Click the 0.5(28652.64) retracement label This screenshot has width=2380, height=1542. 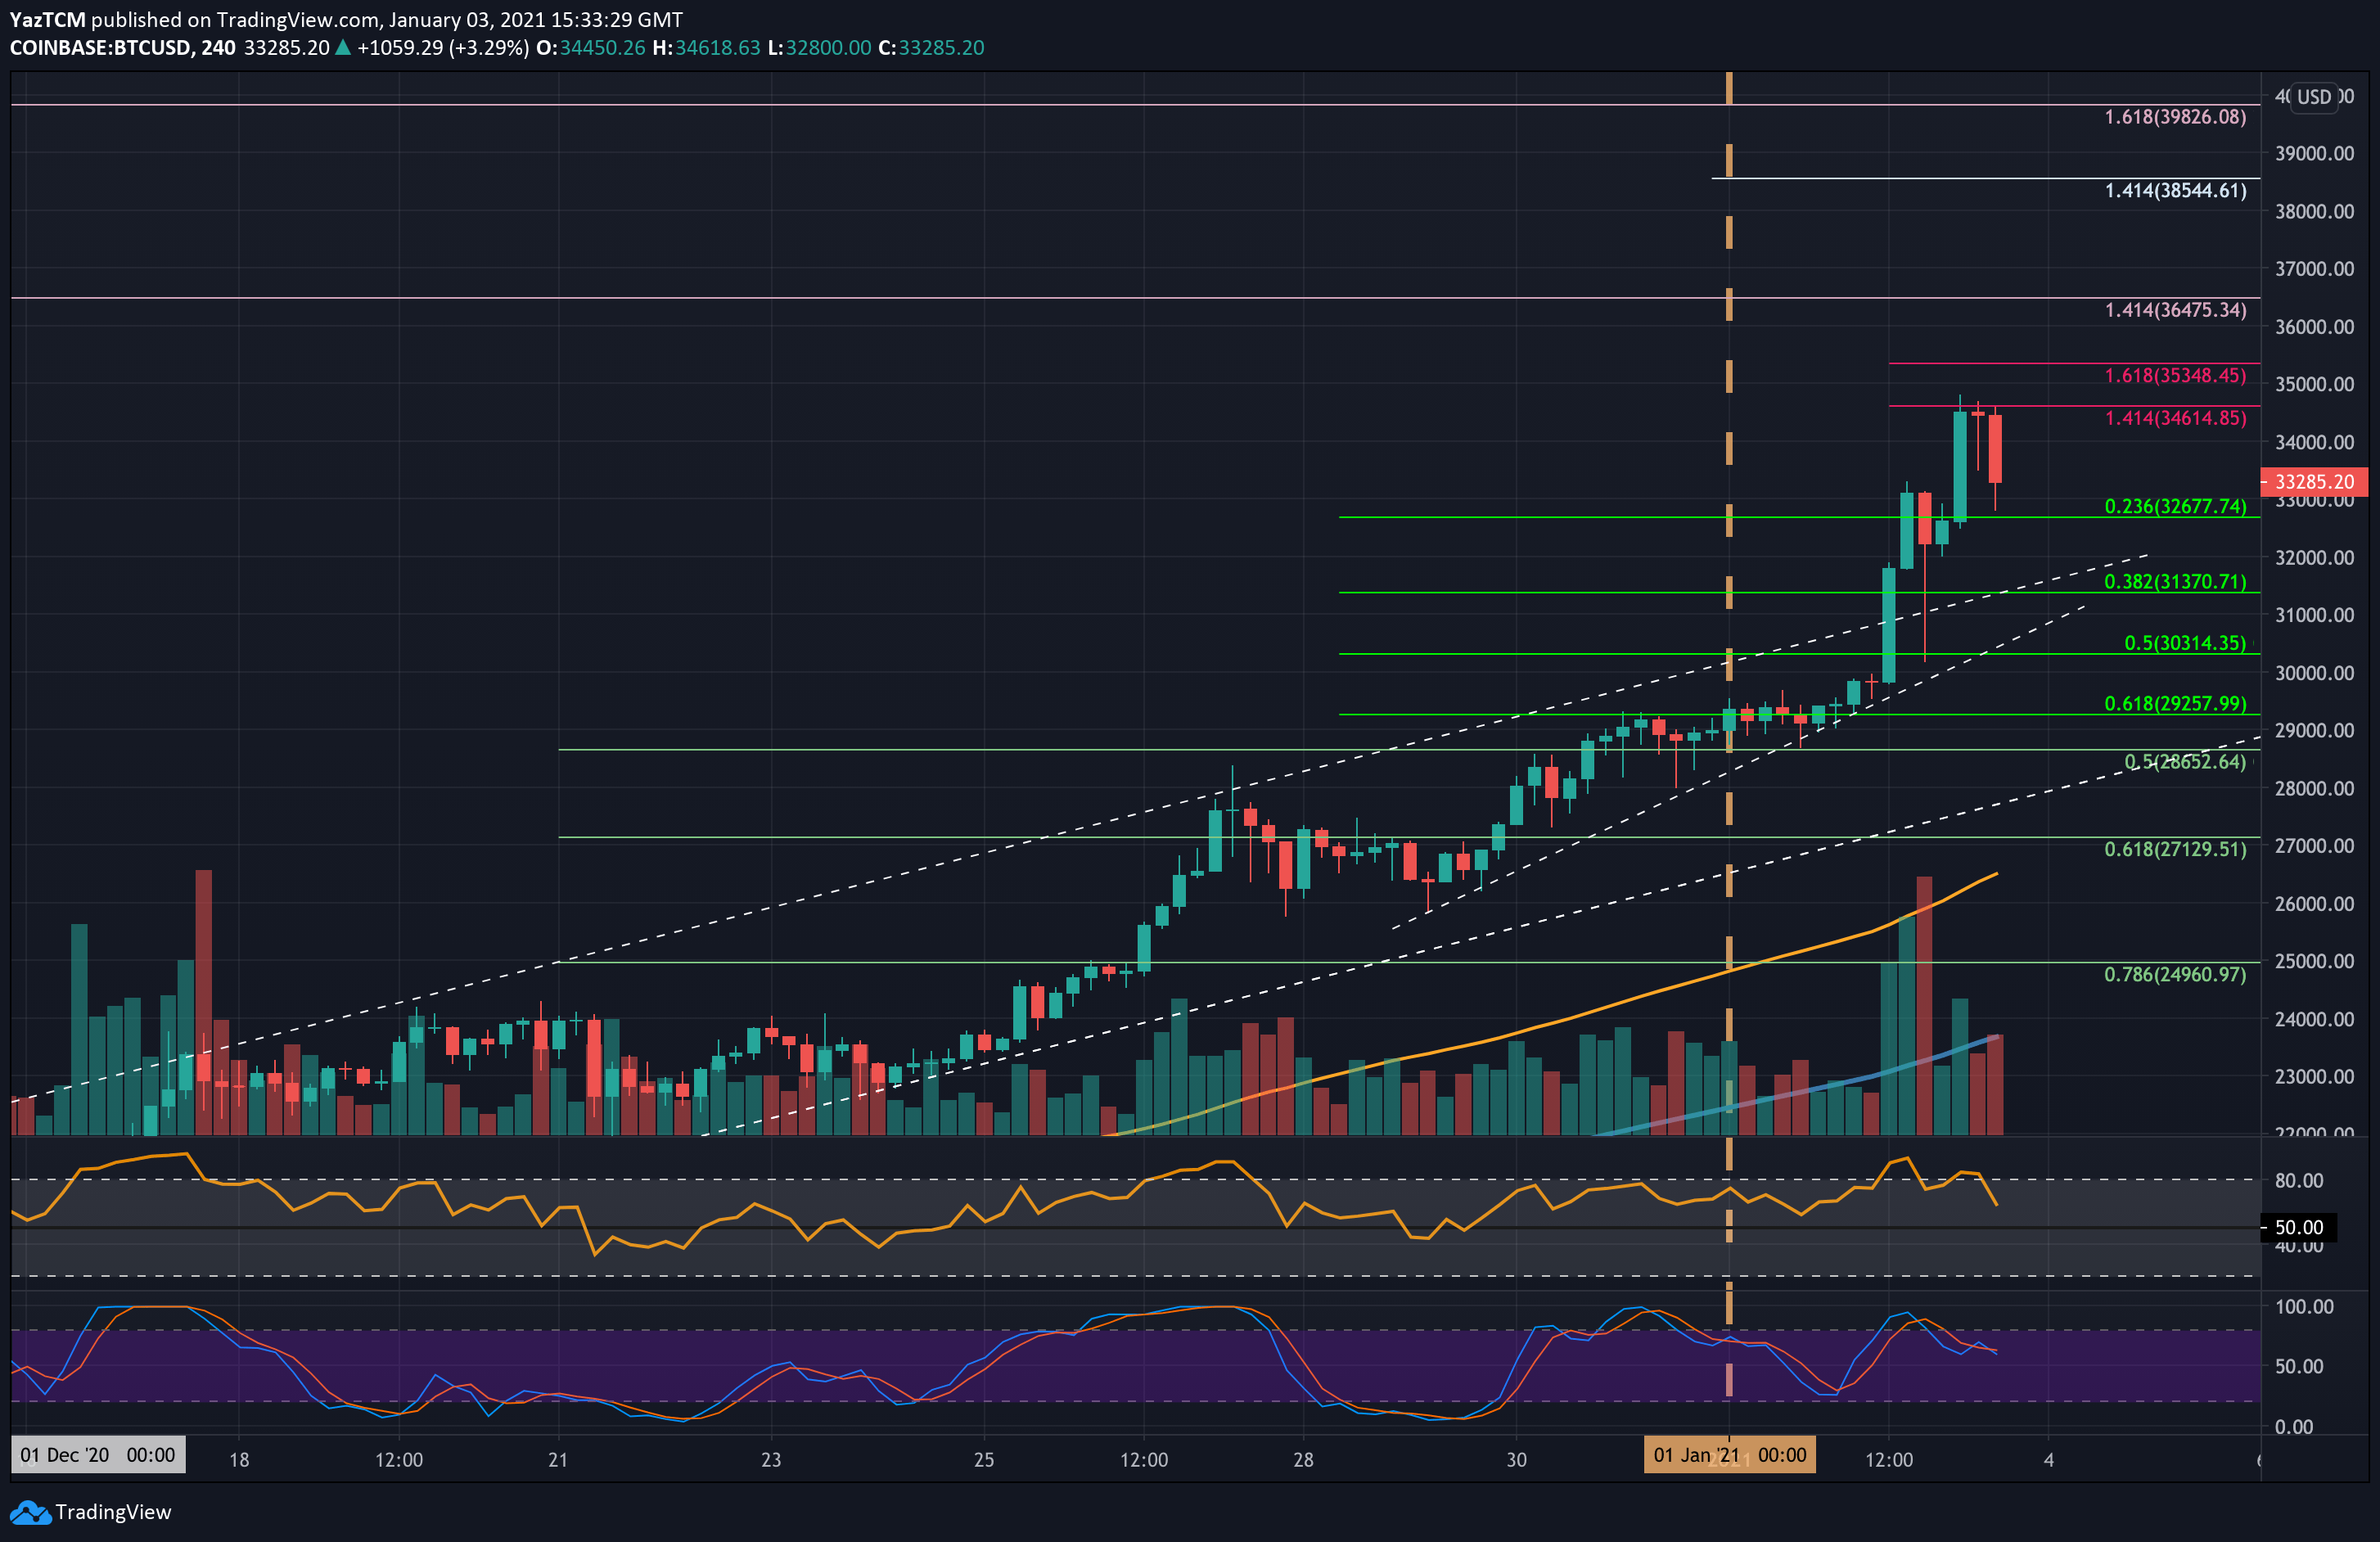2185,762
